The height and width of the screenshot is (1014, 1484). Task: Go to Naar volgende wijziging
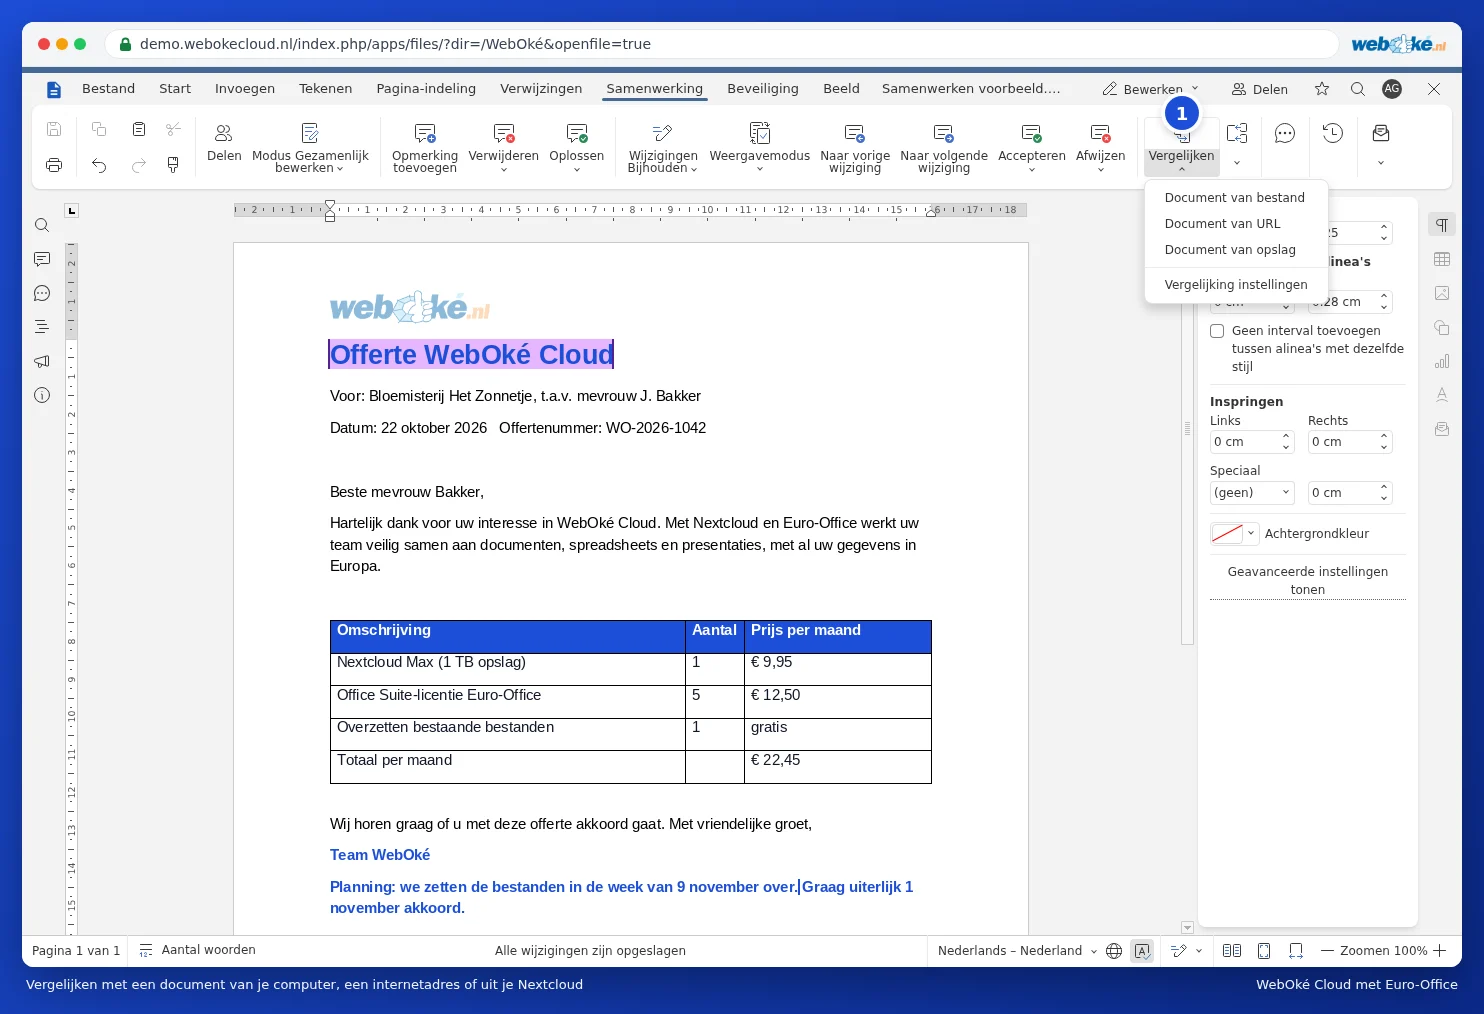944,147
